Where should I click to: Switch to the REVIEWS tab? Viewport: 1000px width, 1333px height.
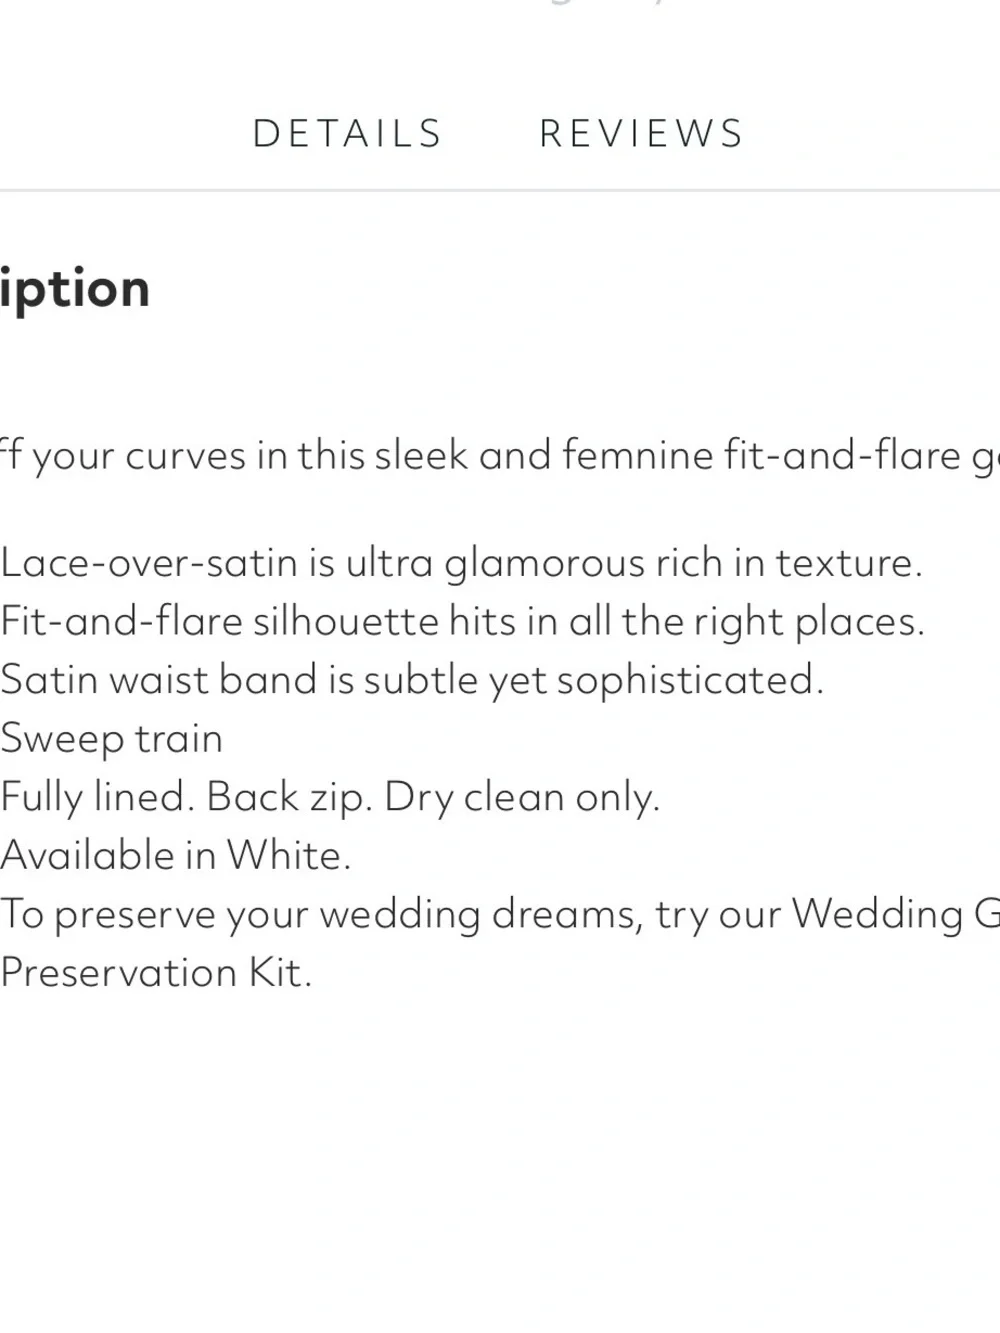coord(642,134)
